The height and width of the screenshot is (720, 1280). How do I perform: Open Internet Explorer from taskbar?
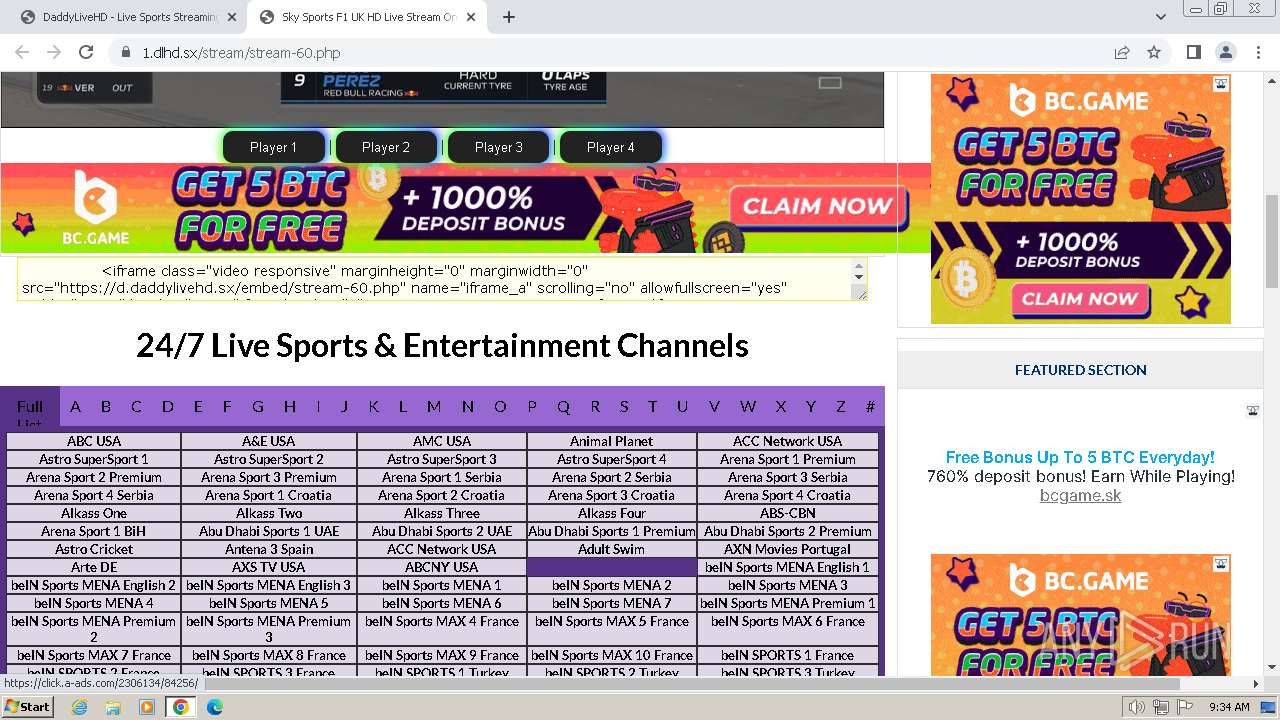tap(80, 707)
